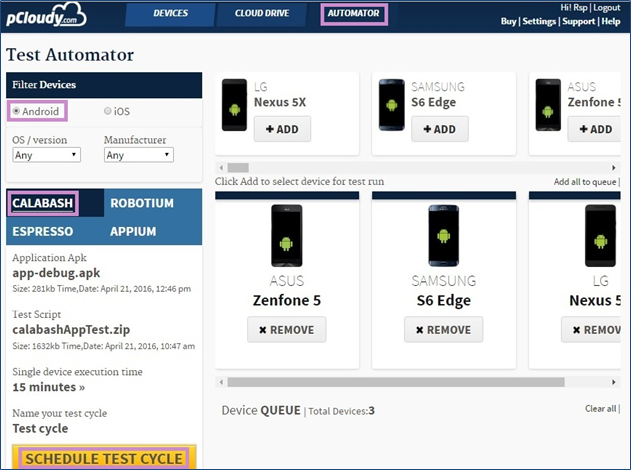This screenshot has height=470, width=631.
Task: Click the available devices horizontal scrollbar thumb
Action: 238,167
